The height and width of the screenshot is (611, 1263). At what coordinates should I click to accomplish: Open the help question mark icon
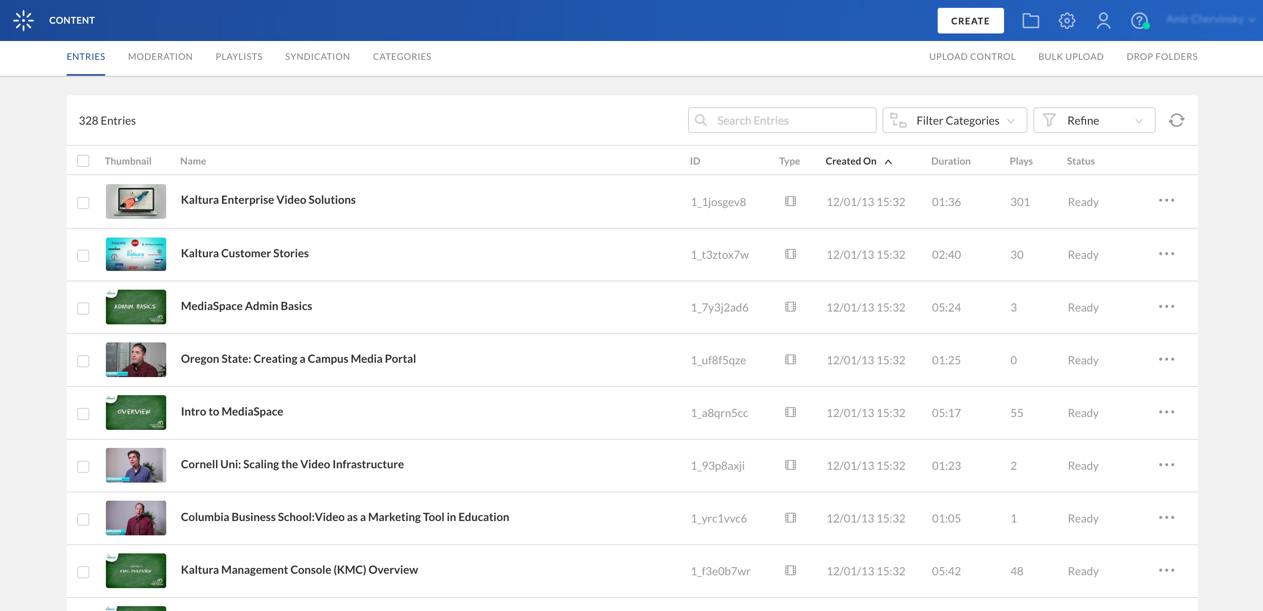click(1139, 21)
